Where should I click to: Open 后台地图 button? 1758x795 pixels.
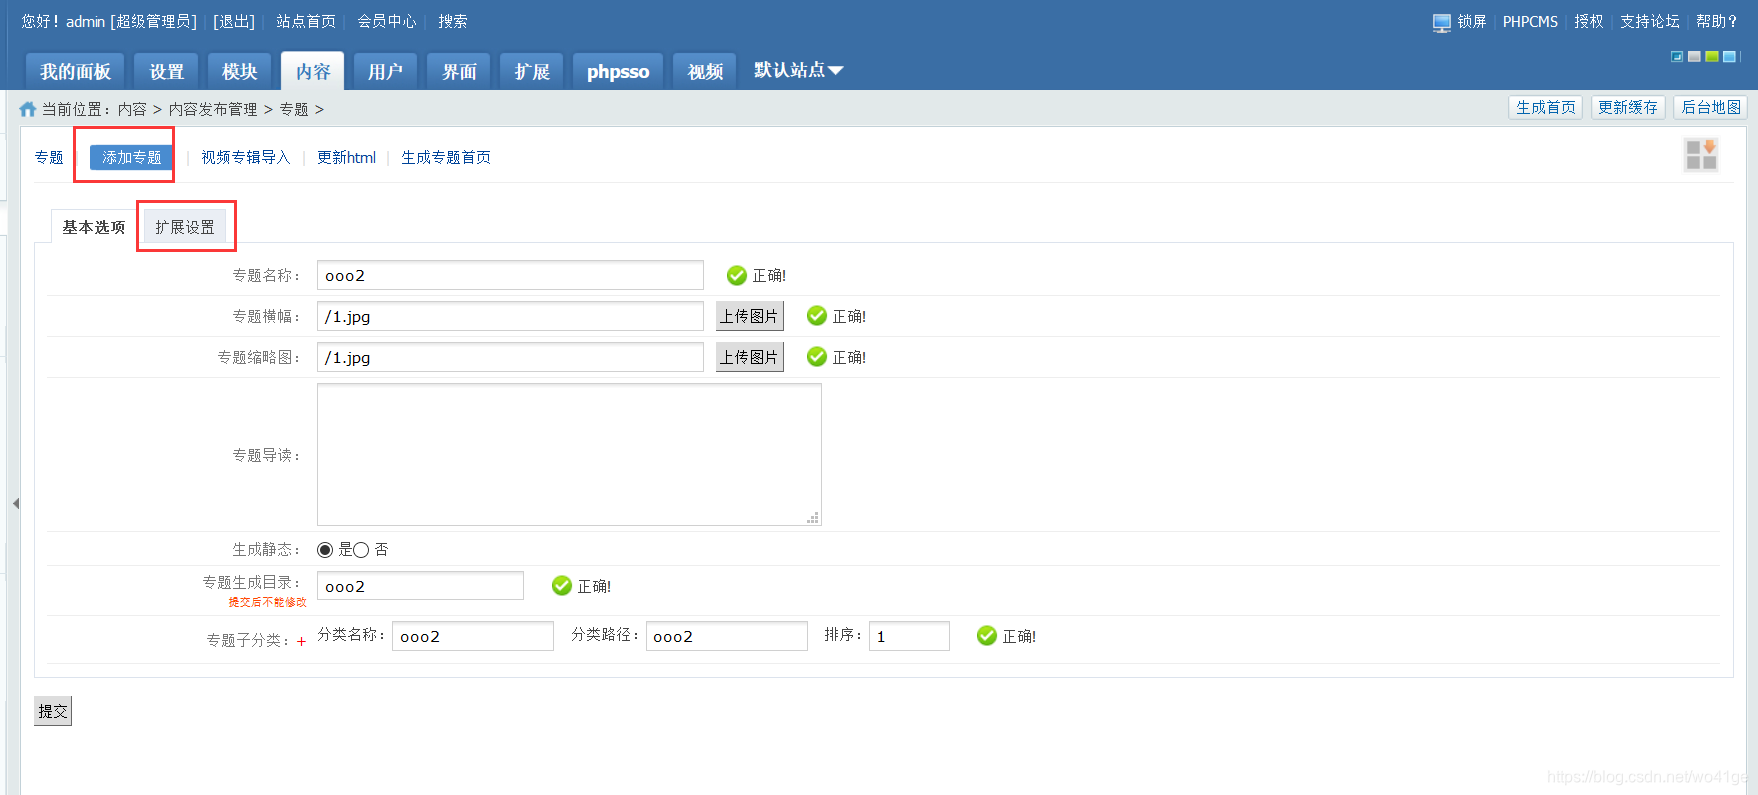[x=1711, y=107]
